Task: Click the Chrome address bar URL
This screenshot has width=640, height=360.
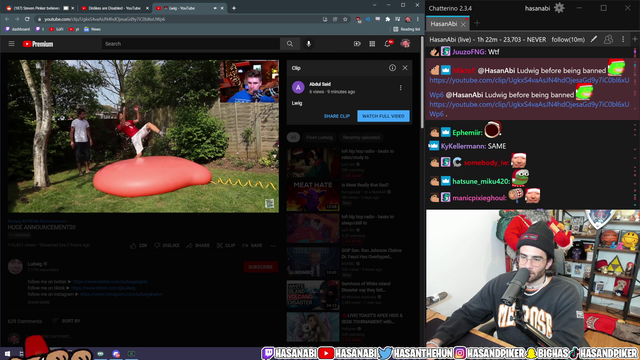Action: click(105, 19)
